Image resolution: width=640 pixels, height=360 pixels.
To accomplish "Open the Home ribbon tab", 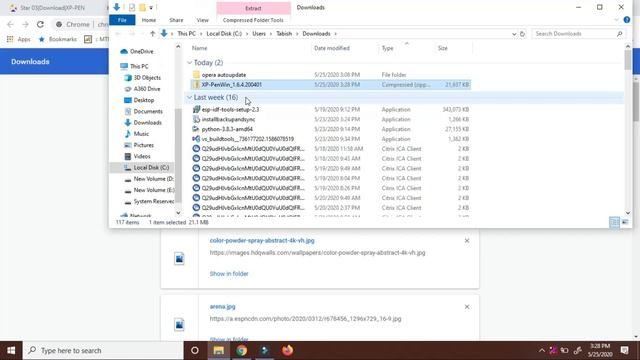I will click(x=149, y=20).
